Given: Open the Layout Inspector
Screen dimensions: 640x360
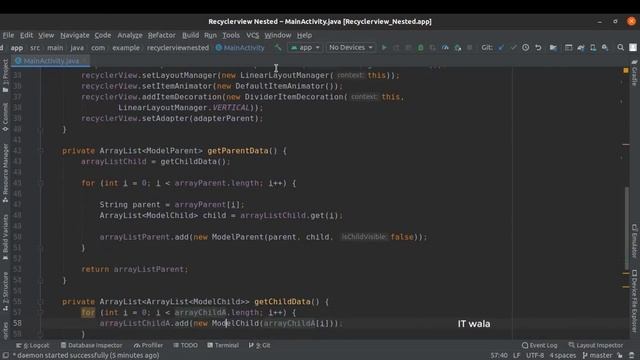Looking at the screenshot, I should coord(596,345).
